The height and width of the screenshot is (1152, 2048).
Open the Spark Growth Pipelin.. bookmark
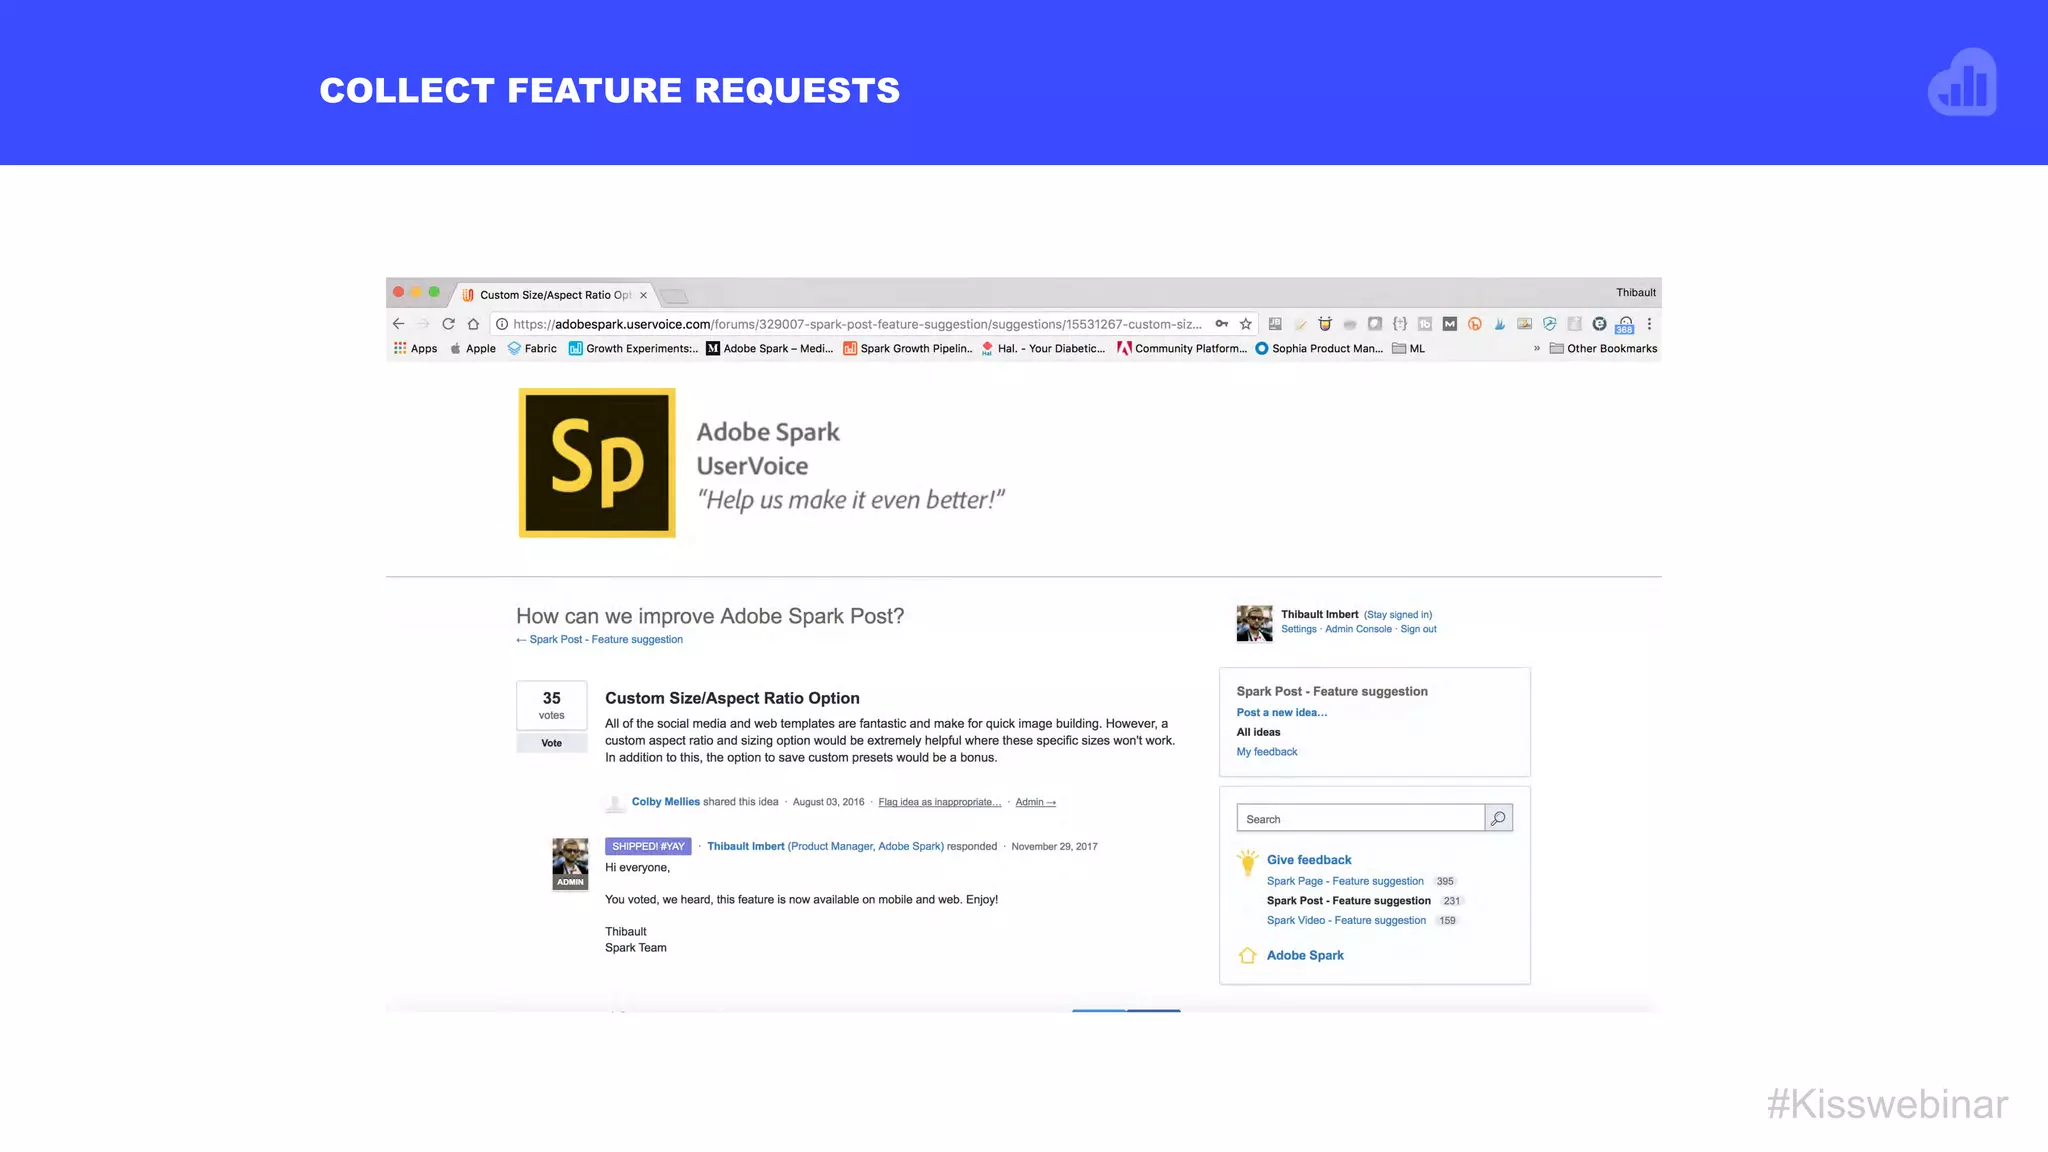click(x=907, y=348)
